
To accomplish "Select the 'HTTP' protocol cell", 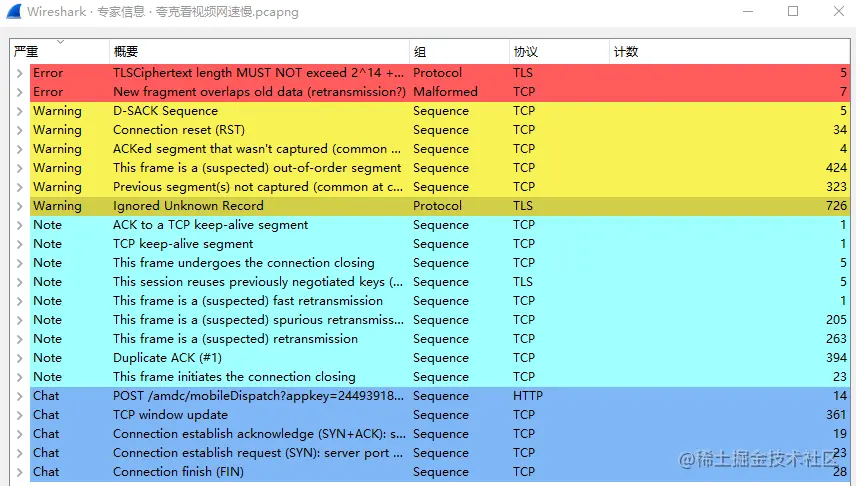I will [x=528, y=396].
